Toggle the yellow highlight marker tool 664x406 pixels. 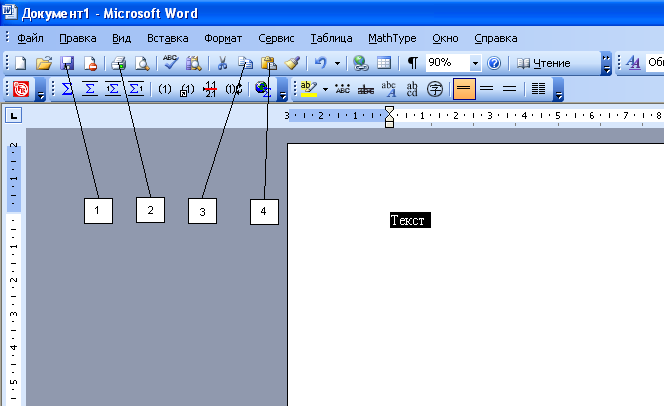coord(309,89)
